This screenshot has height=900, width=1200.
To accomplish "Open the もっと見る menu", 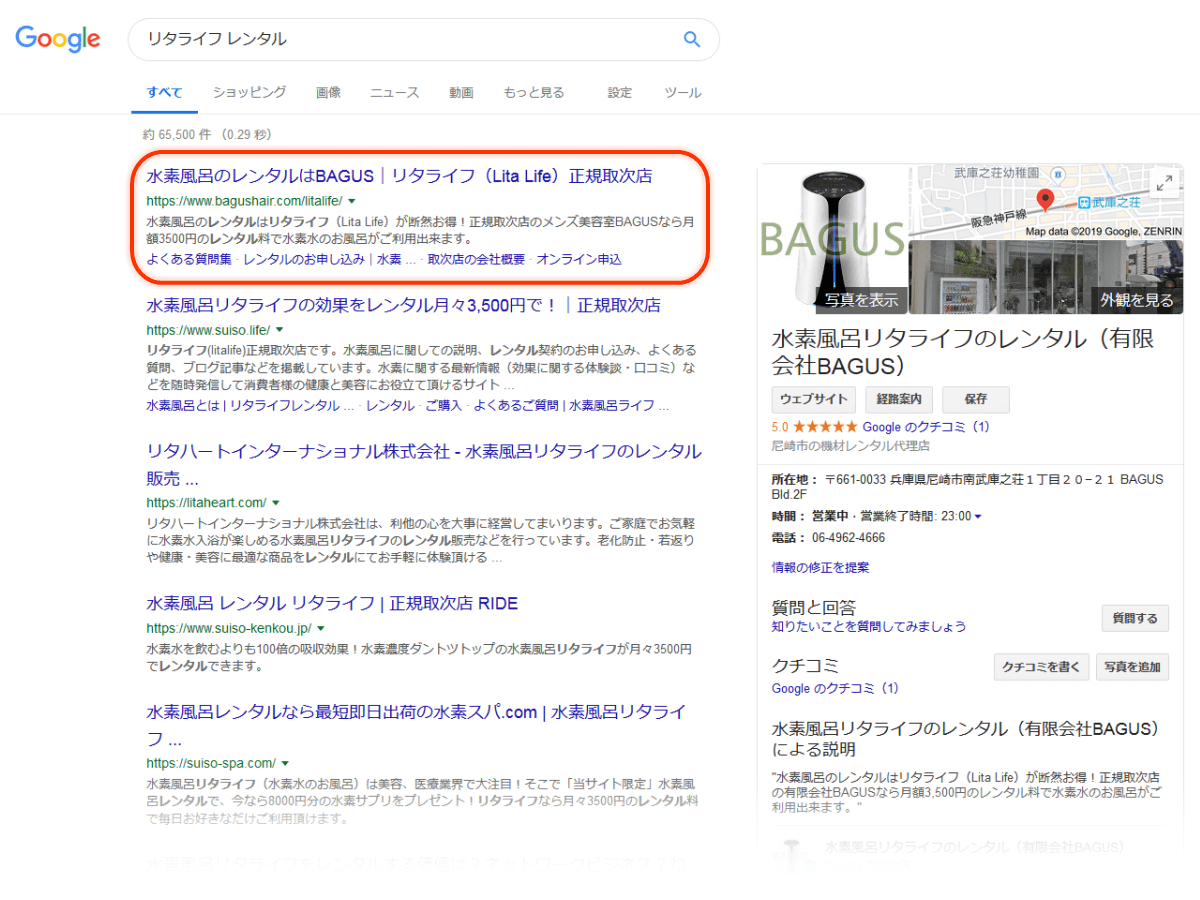I will click(x=534, y=93).
